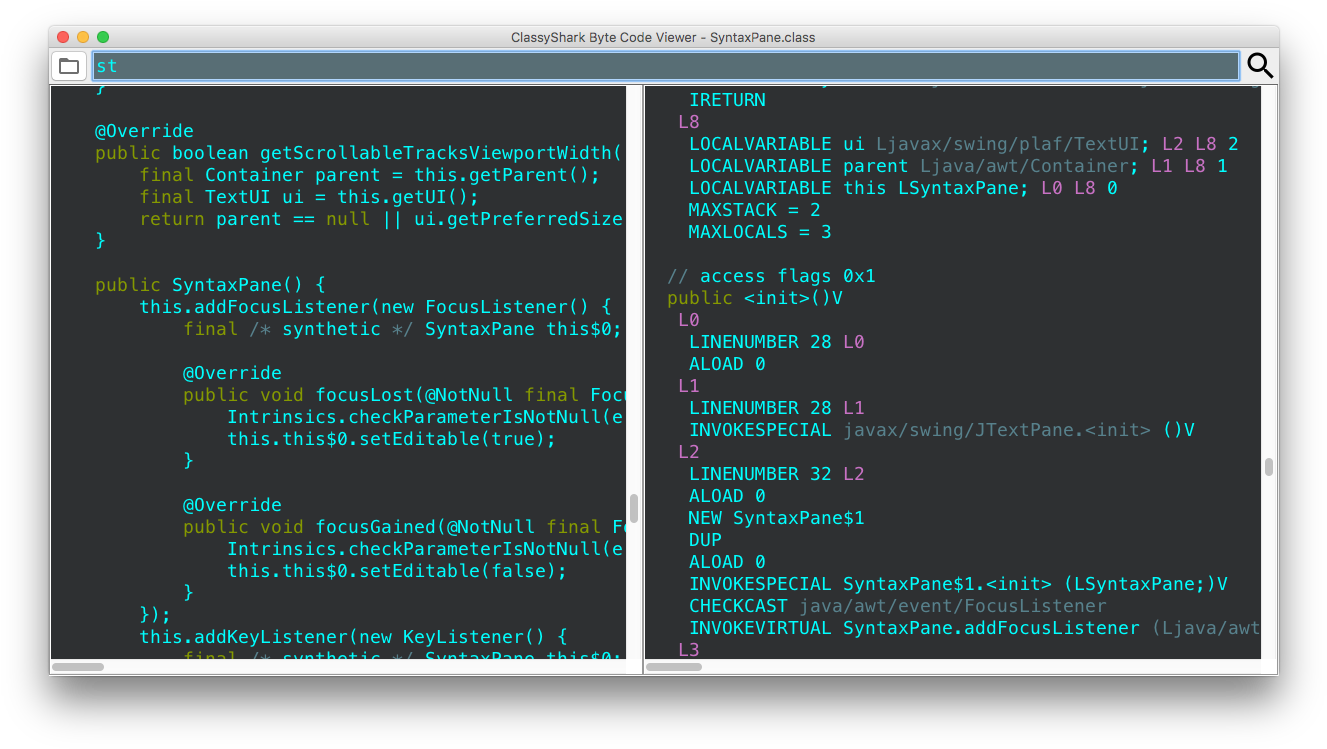
Task: Click 'LOCALVARIABLE parent' bytecode line
Action: click(x=958, y=166)
